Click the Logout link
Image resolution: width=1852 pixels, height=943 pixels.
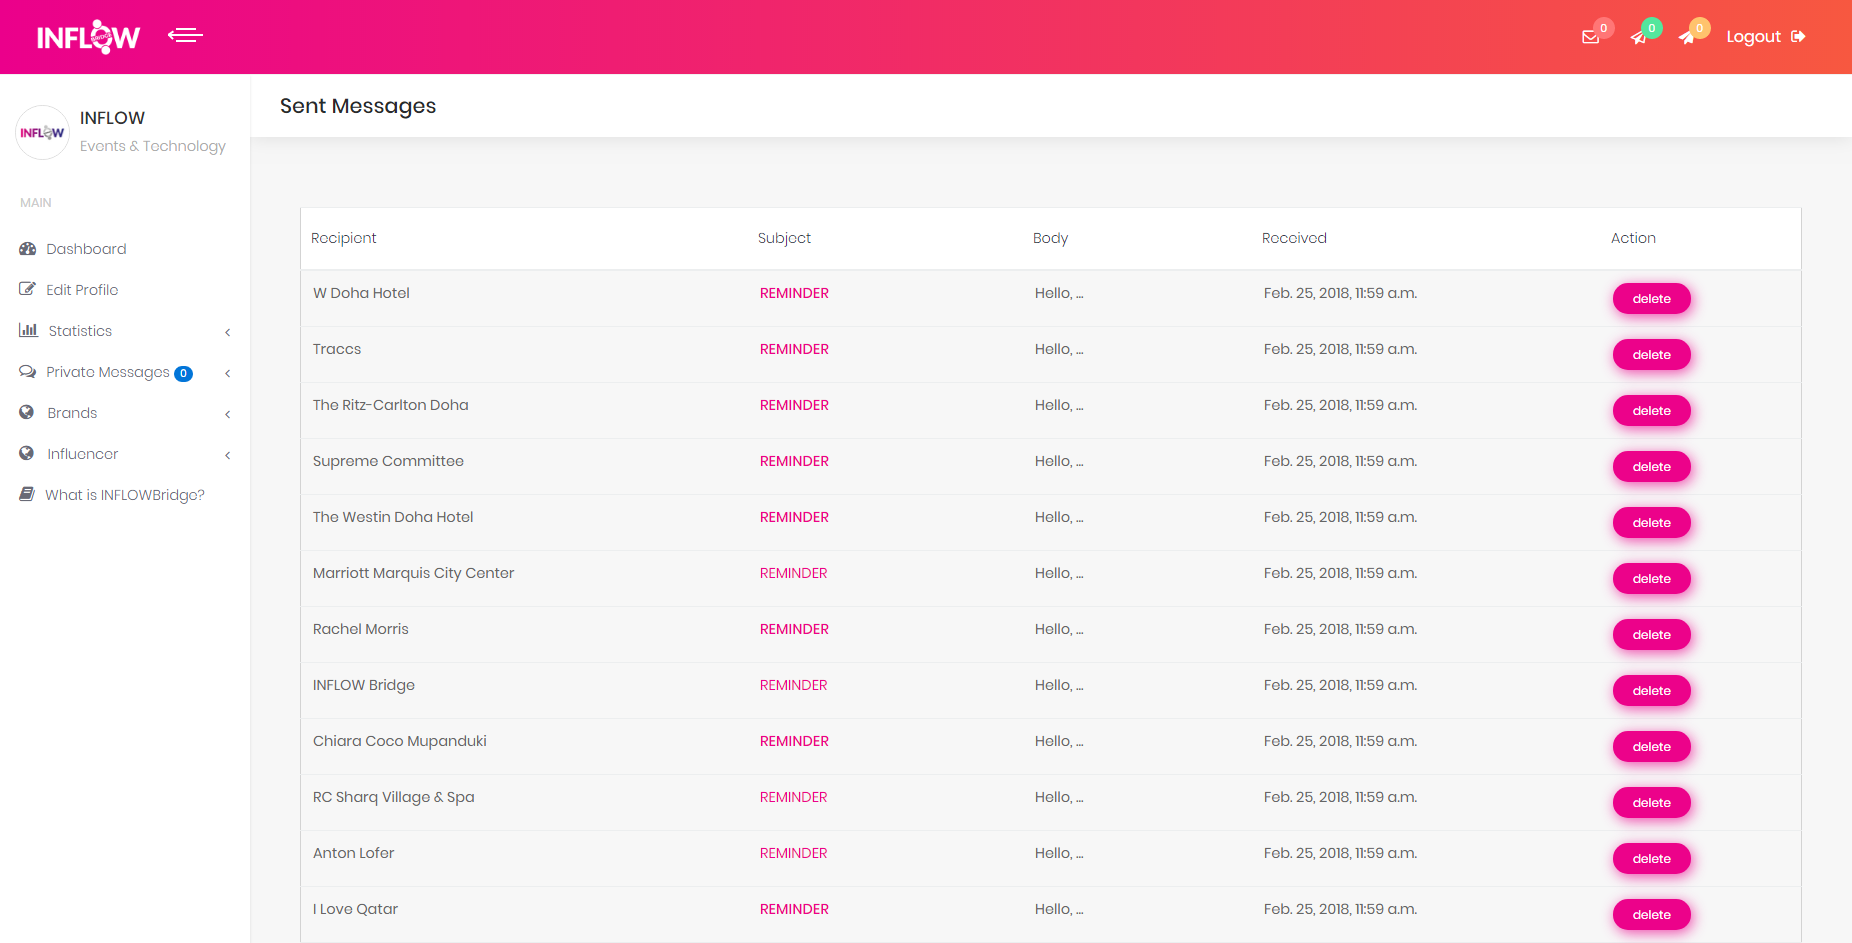tap(1753, 37)
